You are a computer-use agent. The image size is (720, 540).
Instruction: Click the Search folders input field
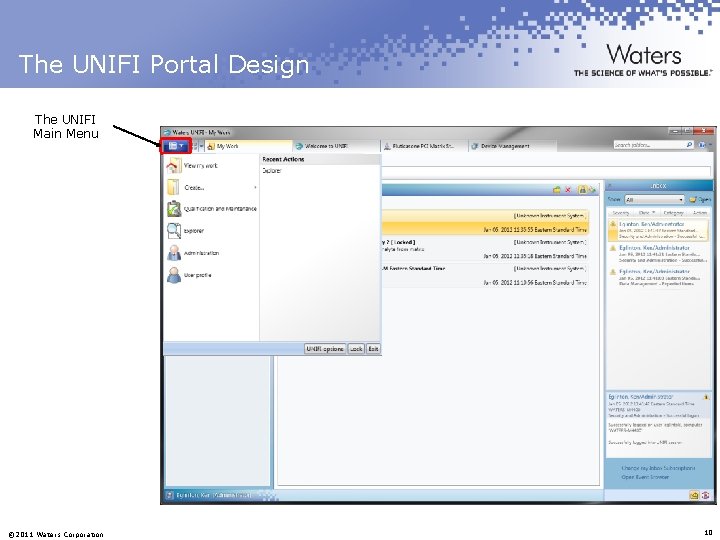(649, 145)
